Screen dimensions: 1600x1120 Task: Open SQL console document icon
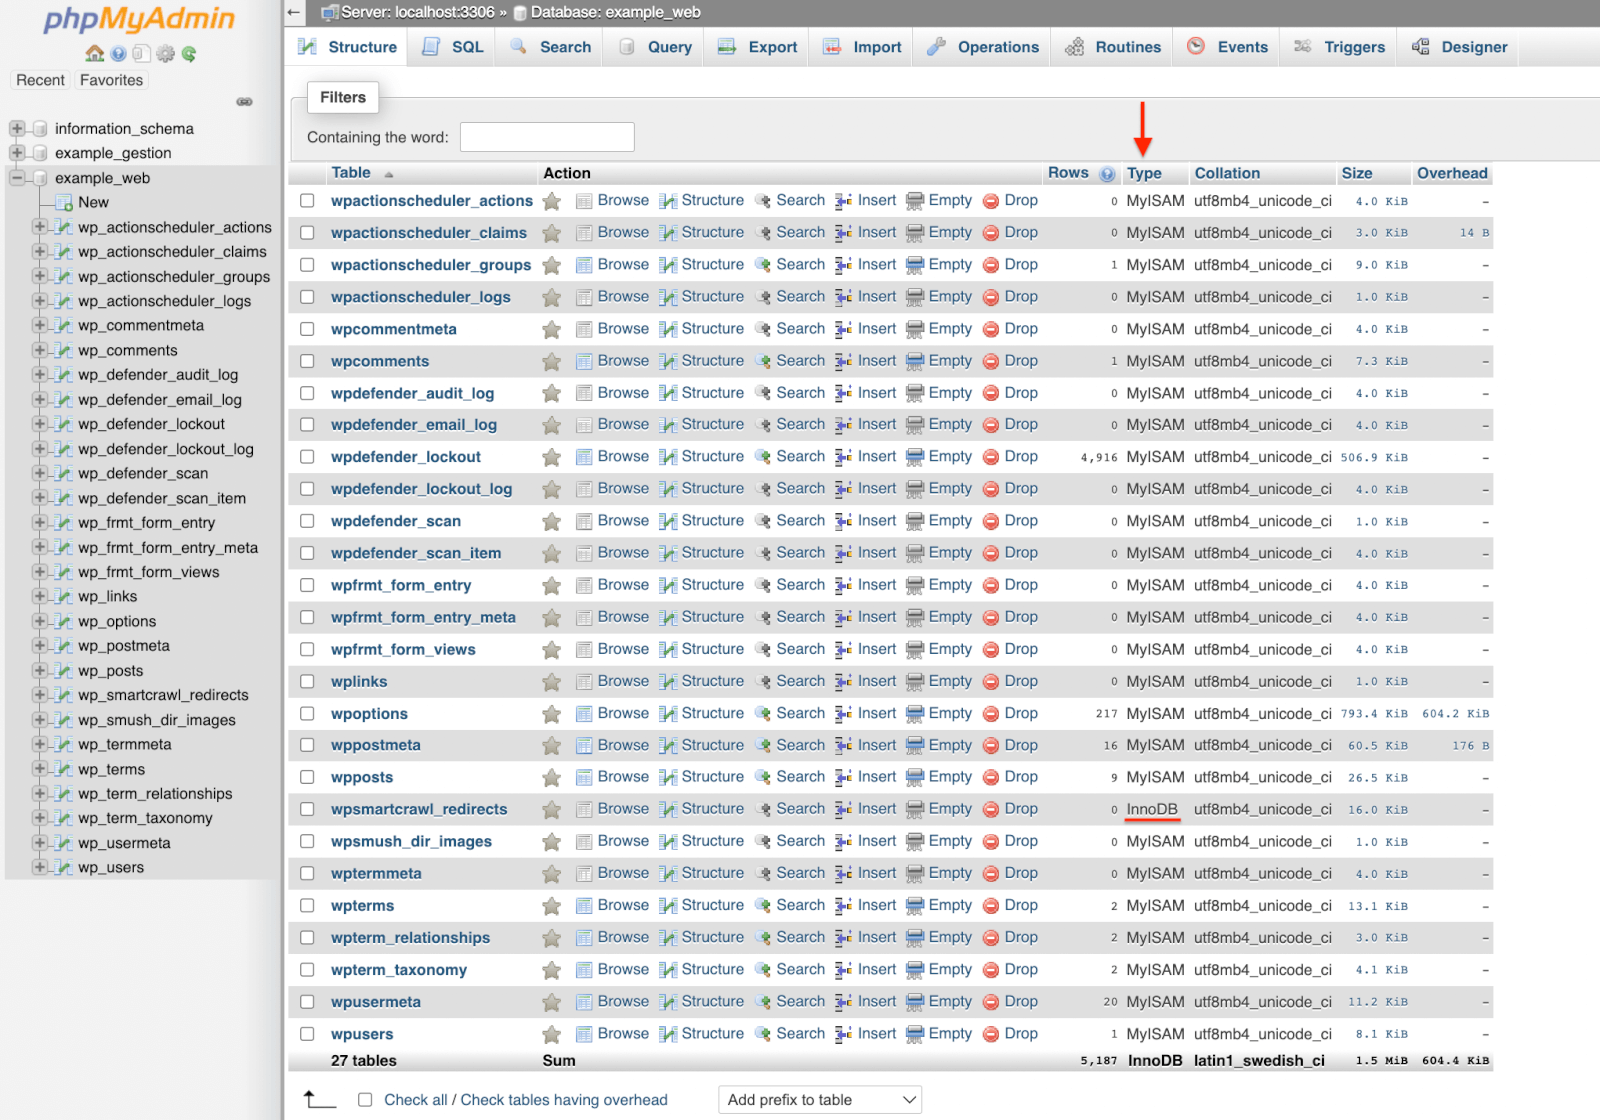(142, 53)
